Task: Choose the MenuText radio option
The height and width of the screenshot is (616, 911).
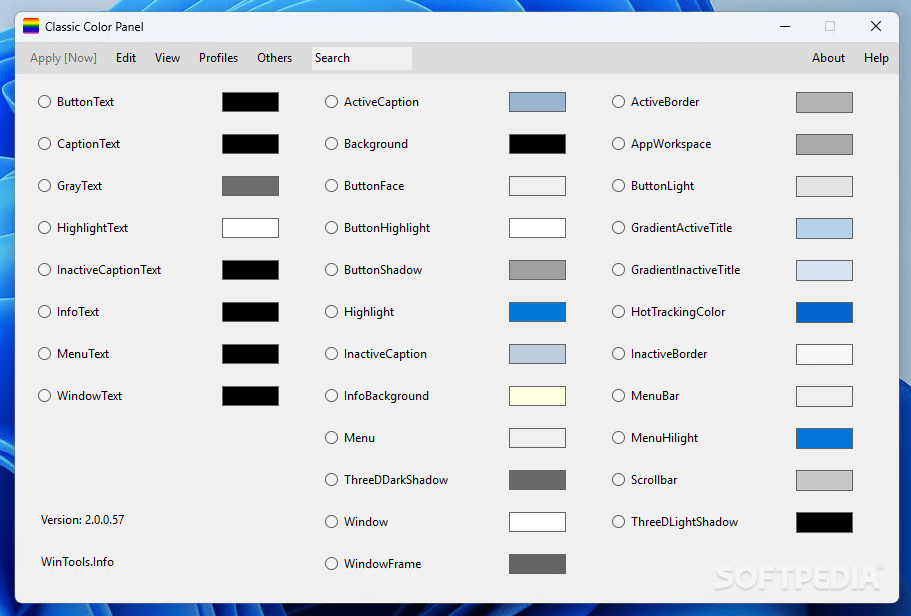Action: (45, 353)
